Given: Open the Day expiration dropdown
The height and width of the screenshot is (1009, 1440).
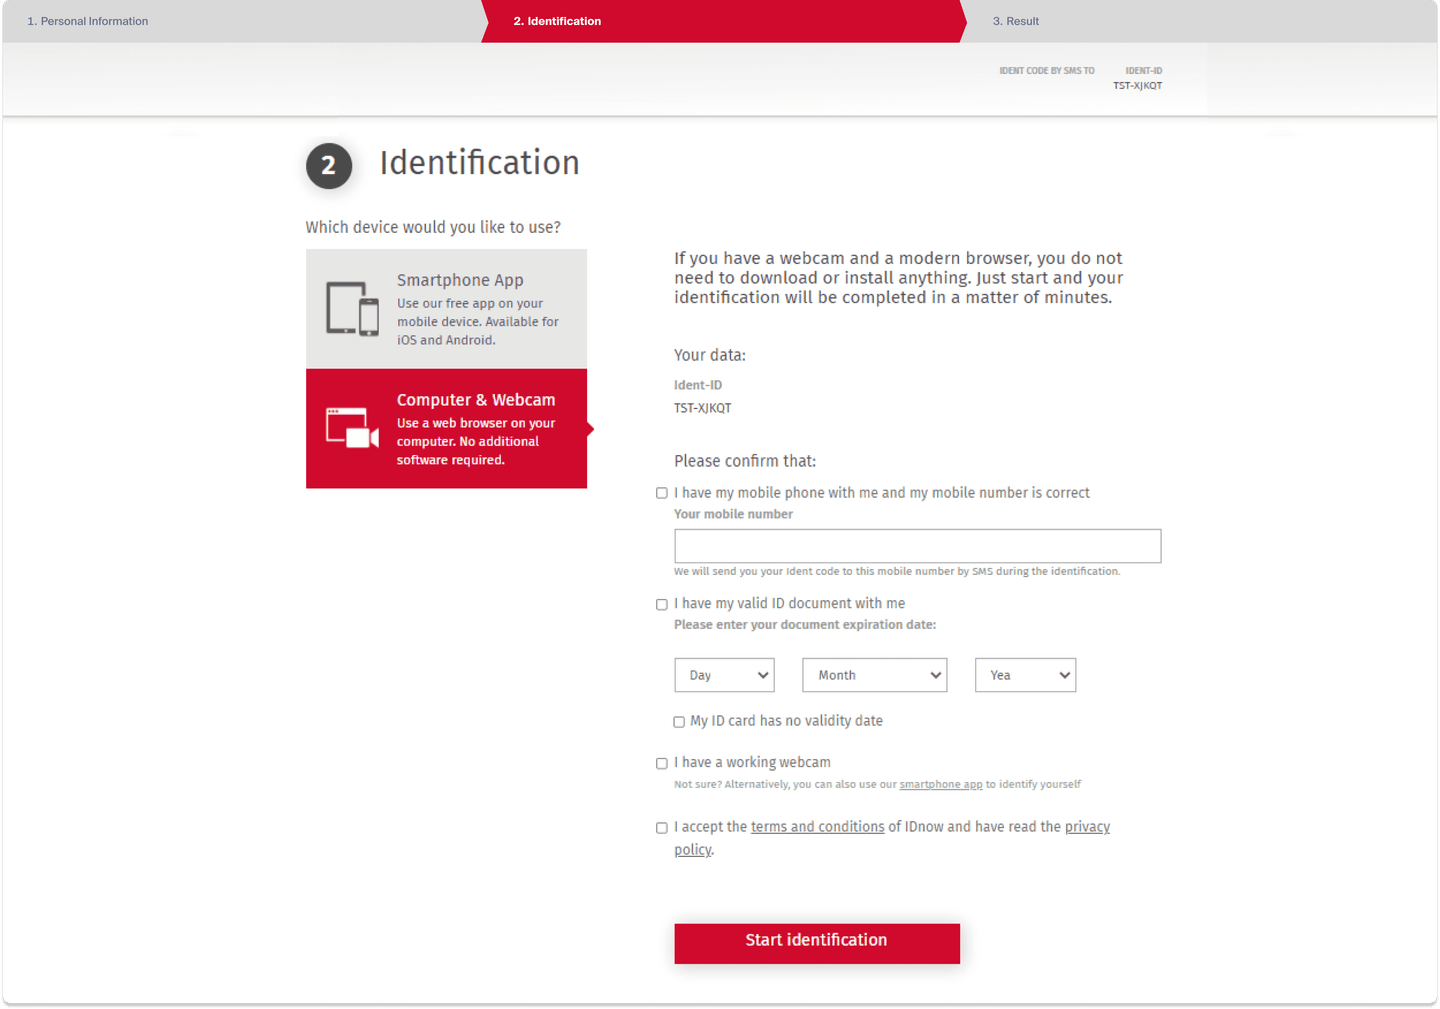Looking at the screenshot, I should [724, 675].
